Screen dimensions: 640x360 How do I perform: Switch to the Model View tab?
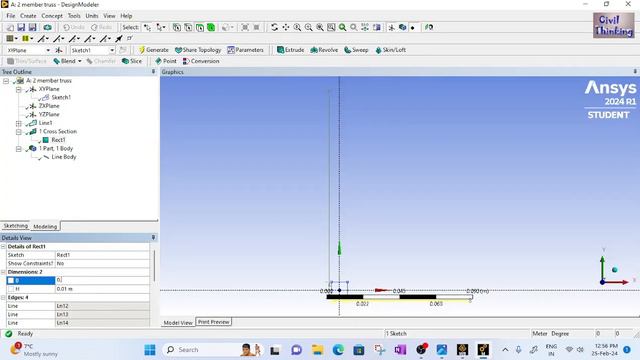[x=178, y=322]
